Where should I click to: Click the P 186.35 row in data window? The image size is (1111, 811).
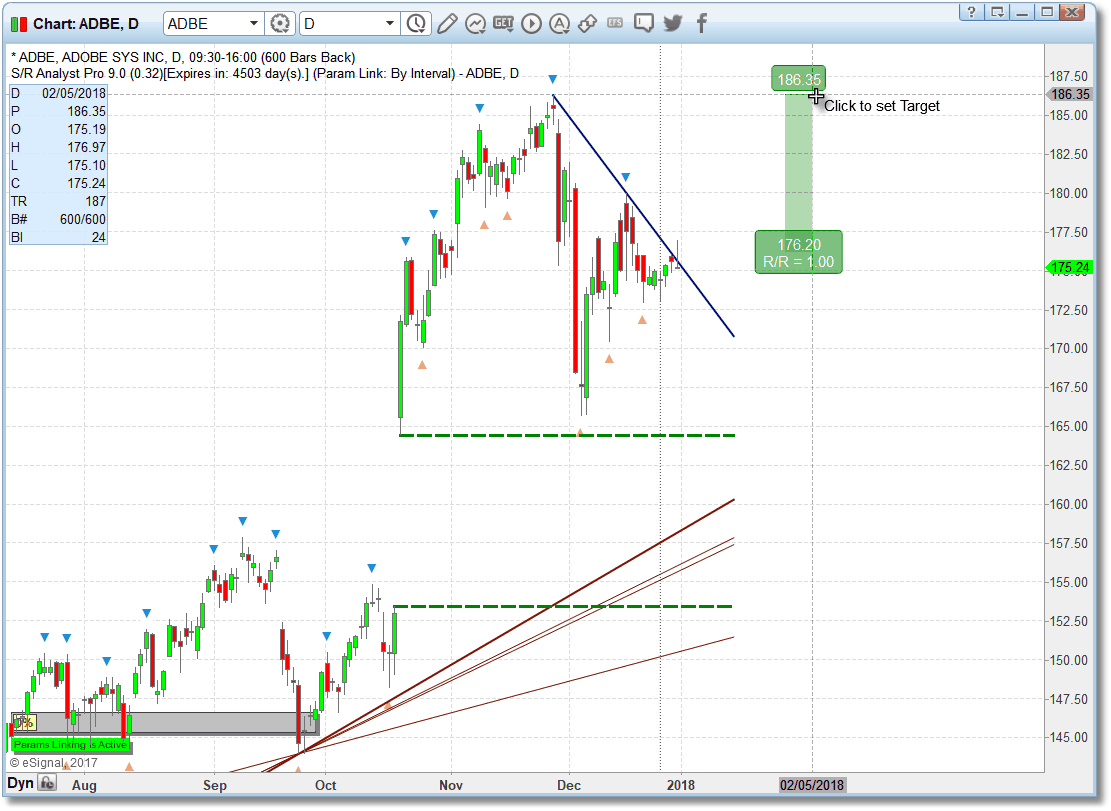pyautogui.click(x=58, y=111)
